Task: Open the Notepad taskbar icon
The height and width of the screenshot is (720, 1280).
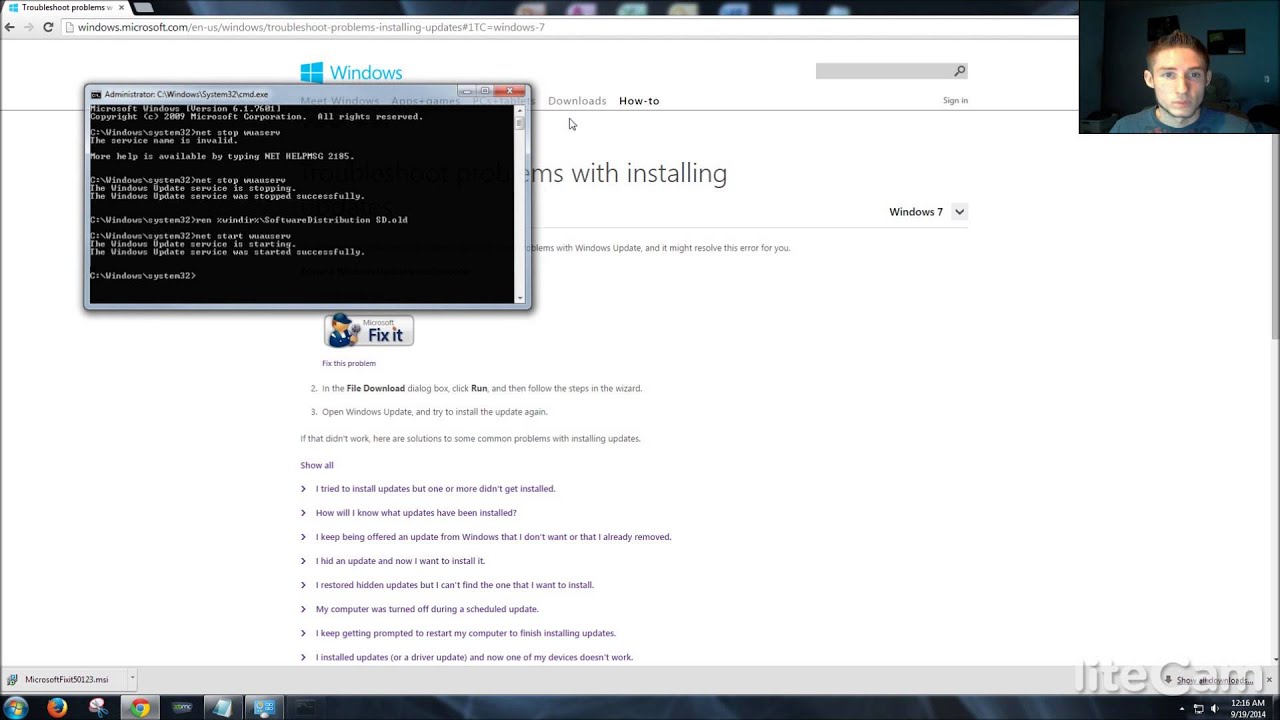Action: 222,708
